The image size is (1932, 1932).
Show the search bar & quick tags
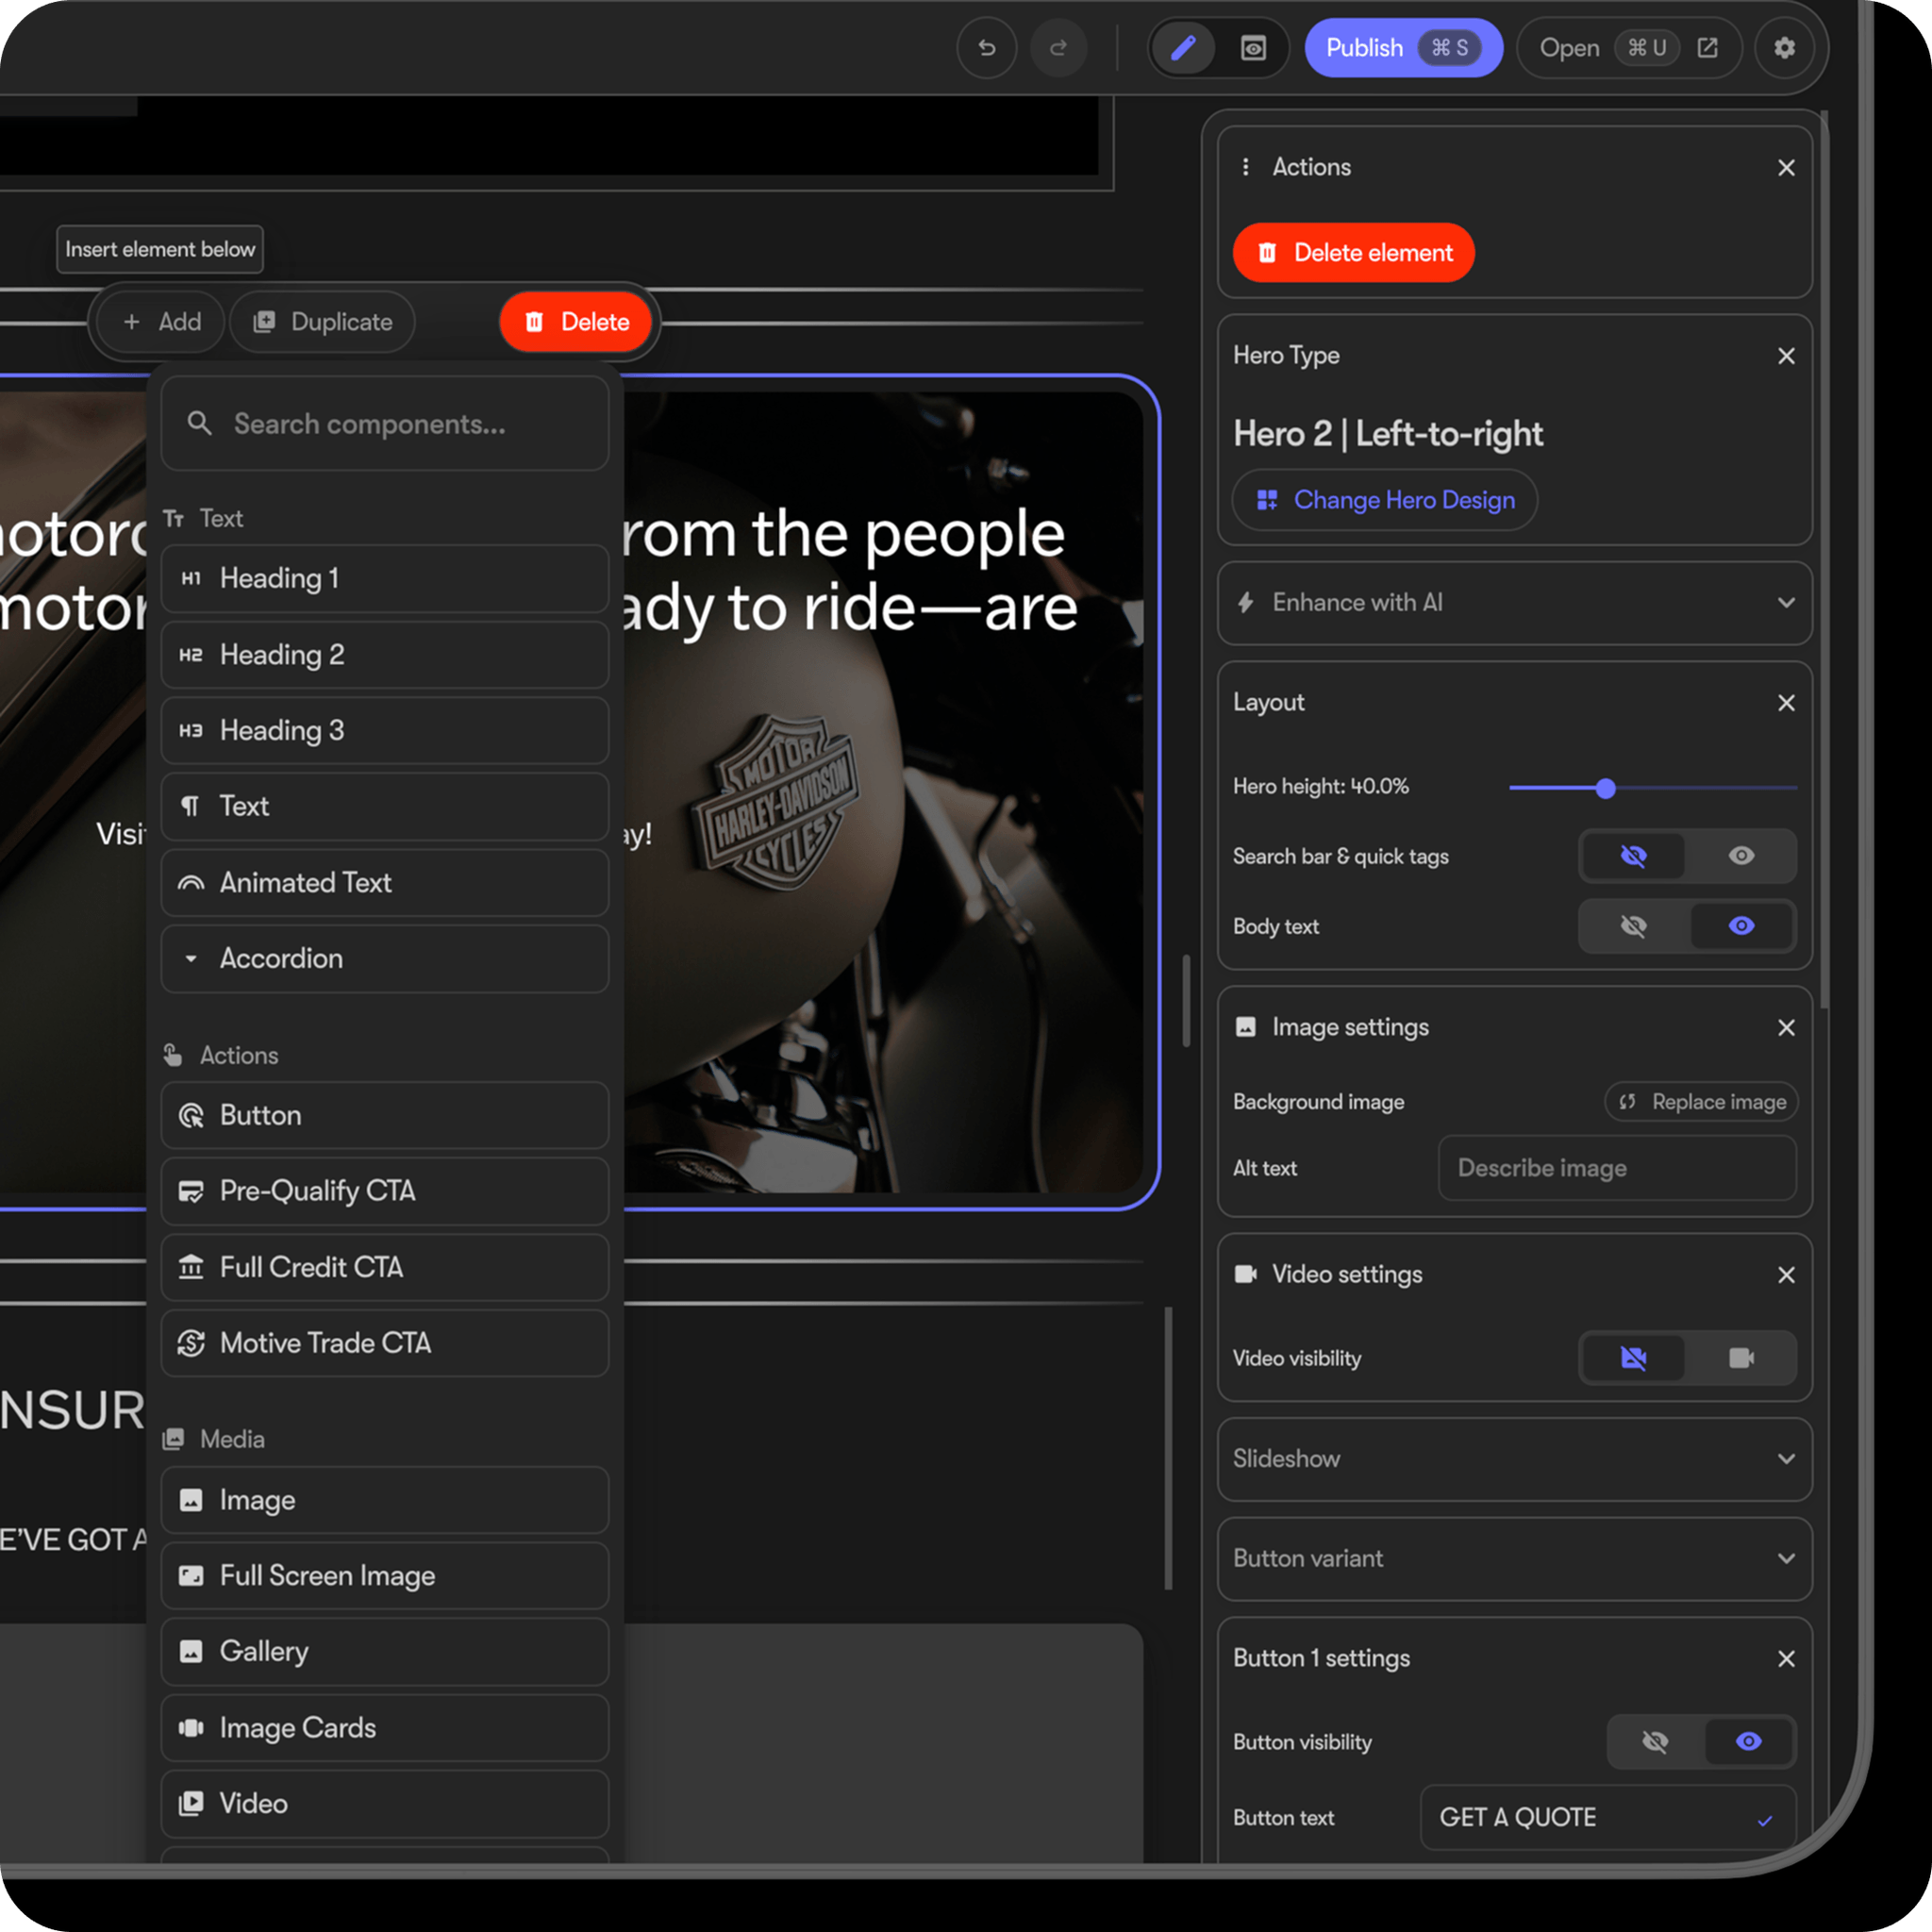(1741, 856)
